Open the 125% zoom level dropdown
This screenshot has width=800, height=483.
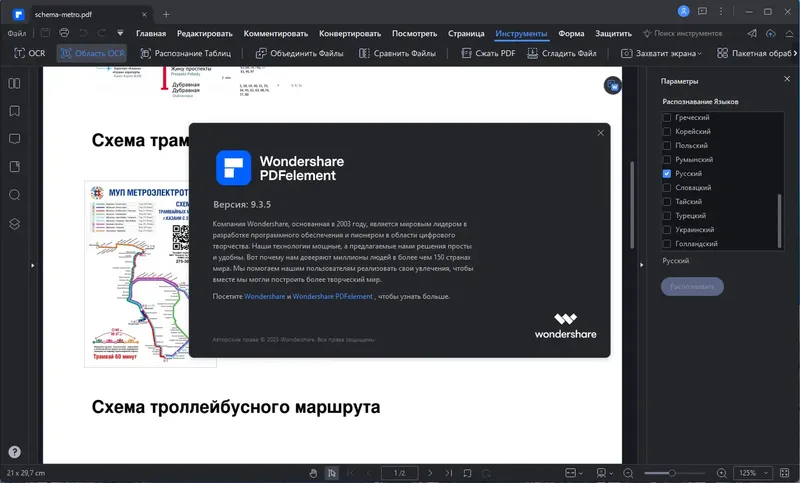[x=753, y=473]
